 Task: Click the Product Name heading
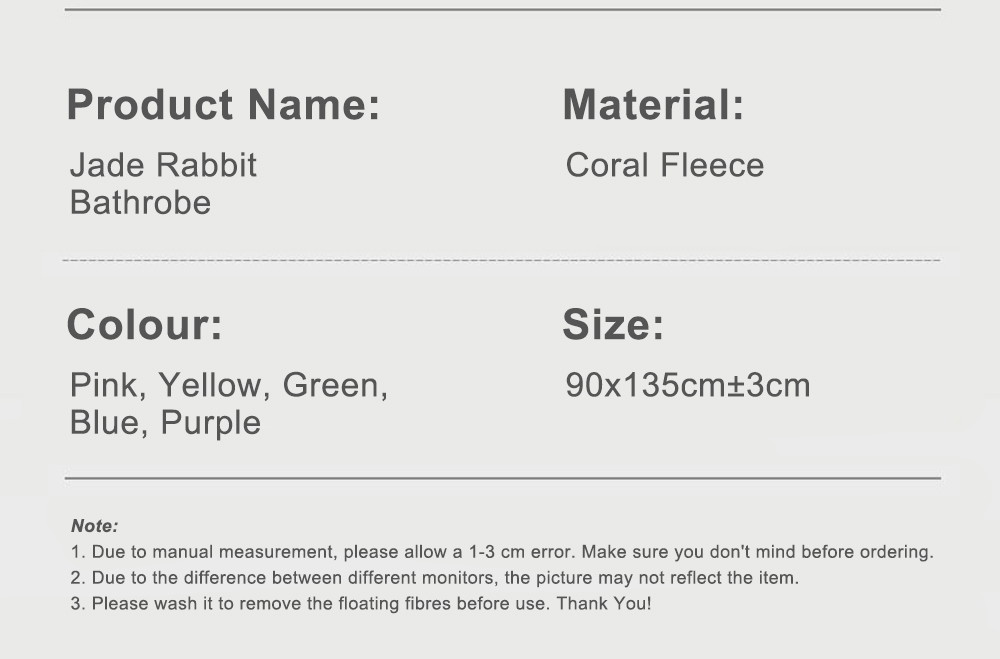tap(223, 105)
